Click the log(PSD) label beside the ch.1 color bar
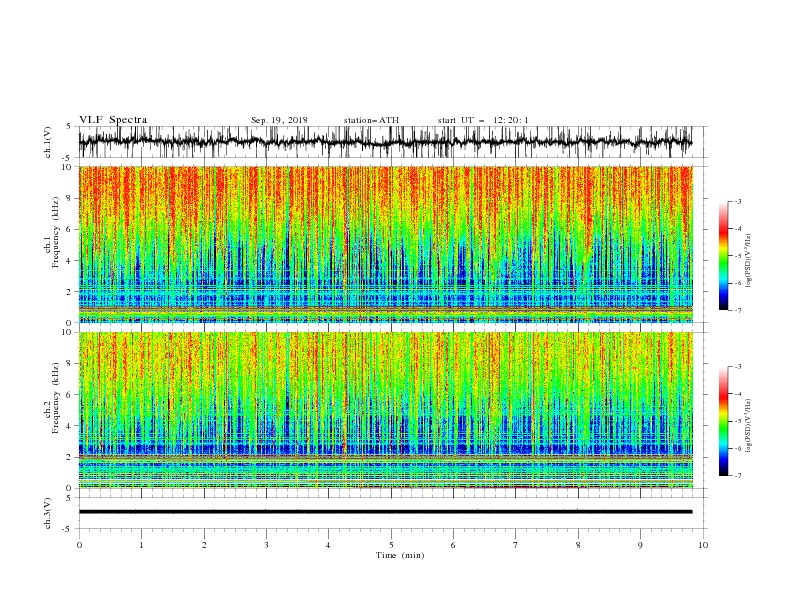The height and width of the screenshot is (612, 792). click(x=748, y=261)
